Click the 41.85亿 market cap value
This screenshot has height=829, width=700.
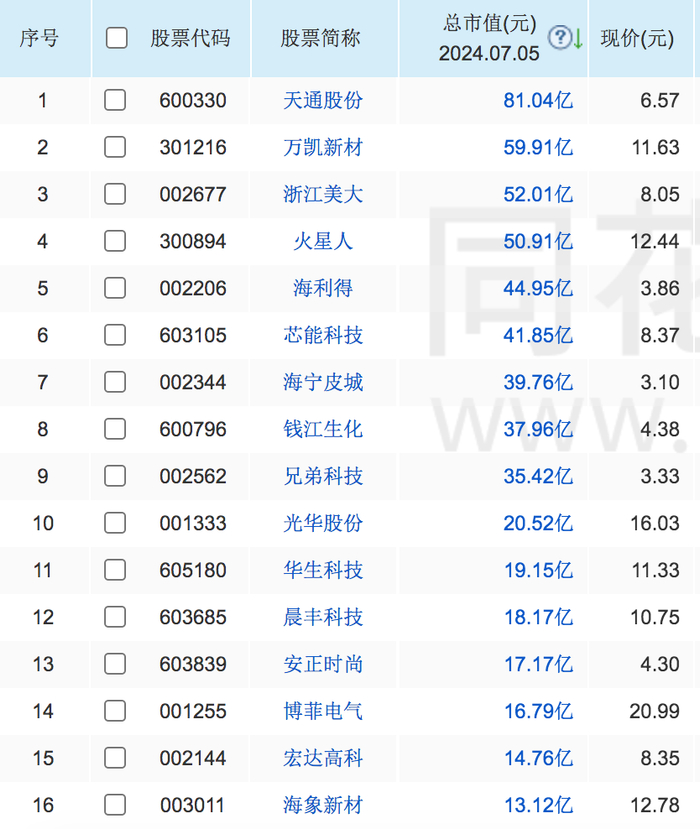538,335
